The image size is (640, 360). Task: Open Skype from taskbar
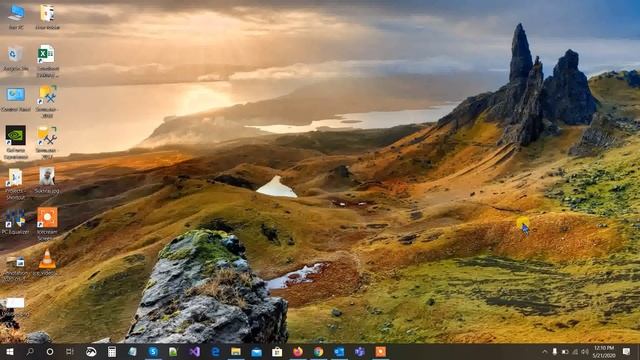153,351
